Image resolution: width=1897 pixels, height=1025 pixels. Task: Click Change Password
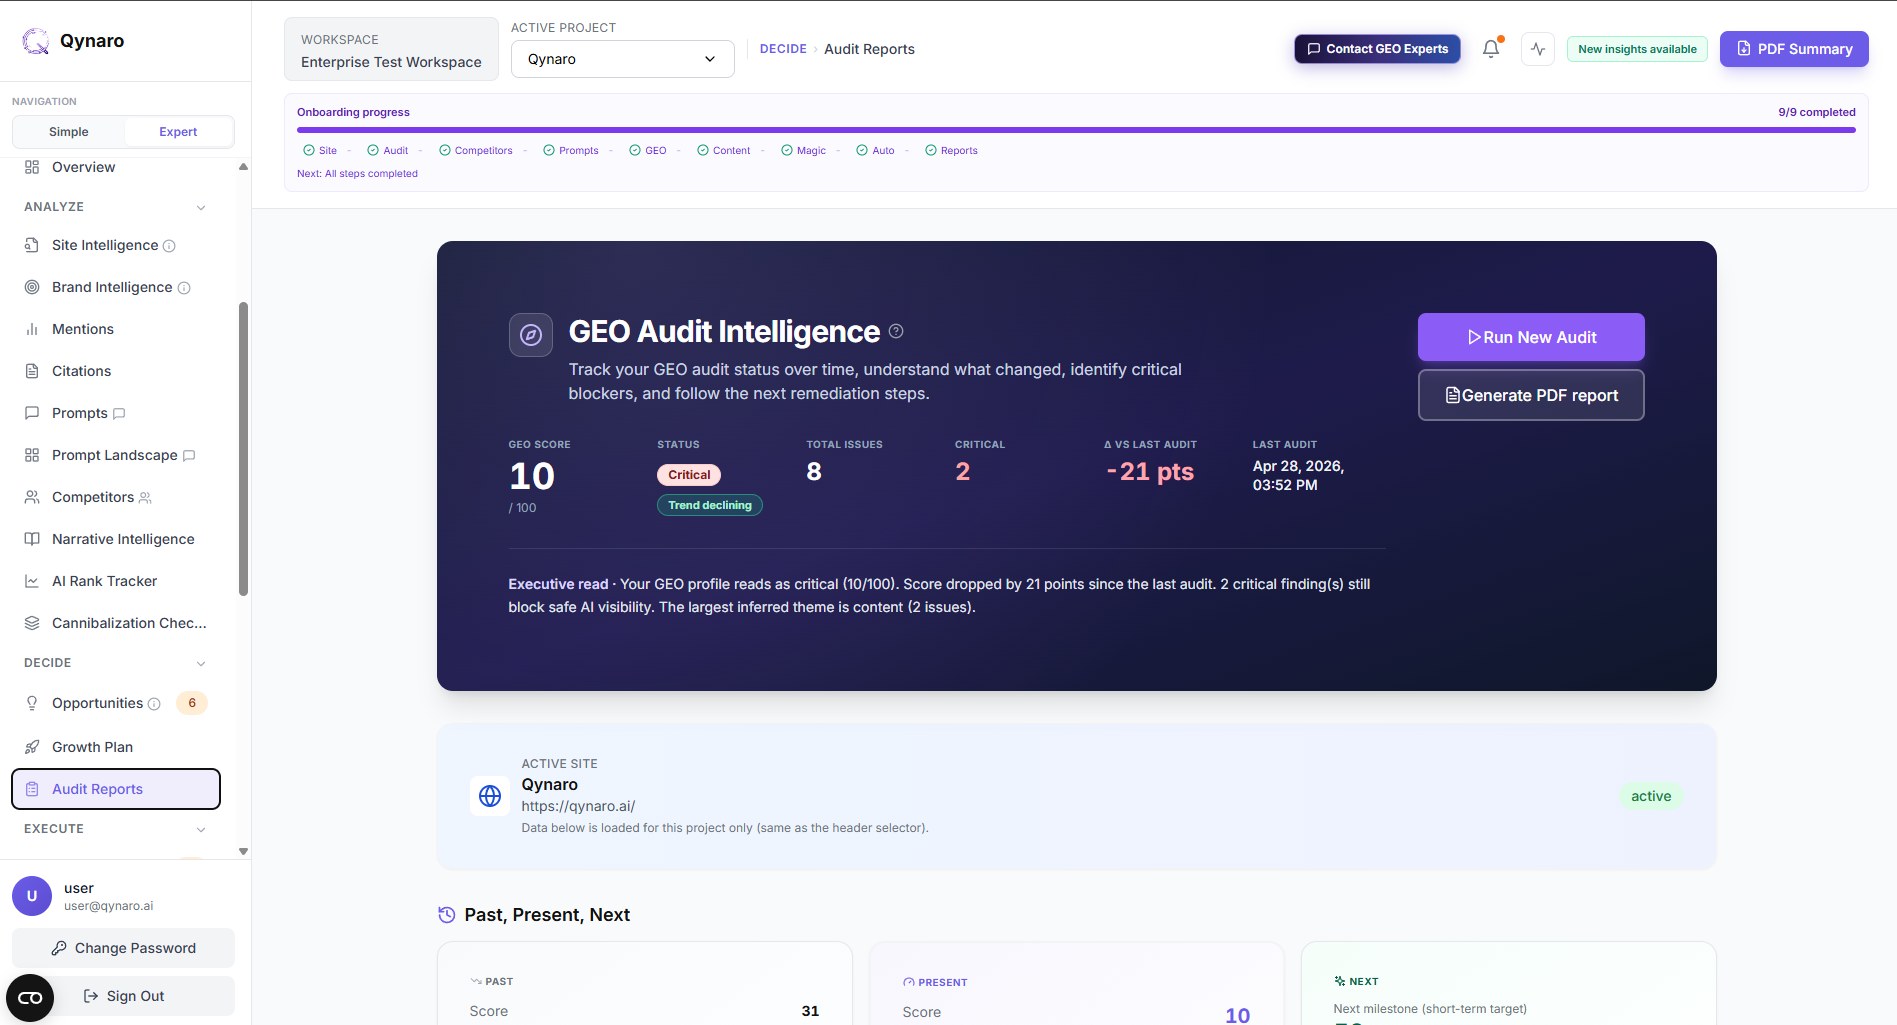point(123,948)
